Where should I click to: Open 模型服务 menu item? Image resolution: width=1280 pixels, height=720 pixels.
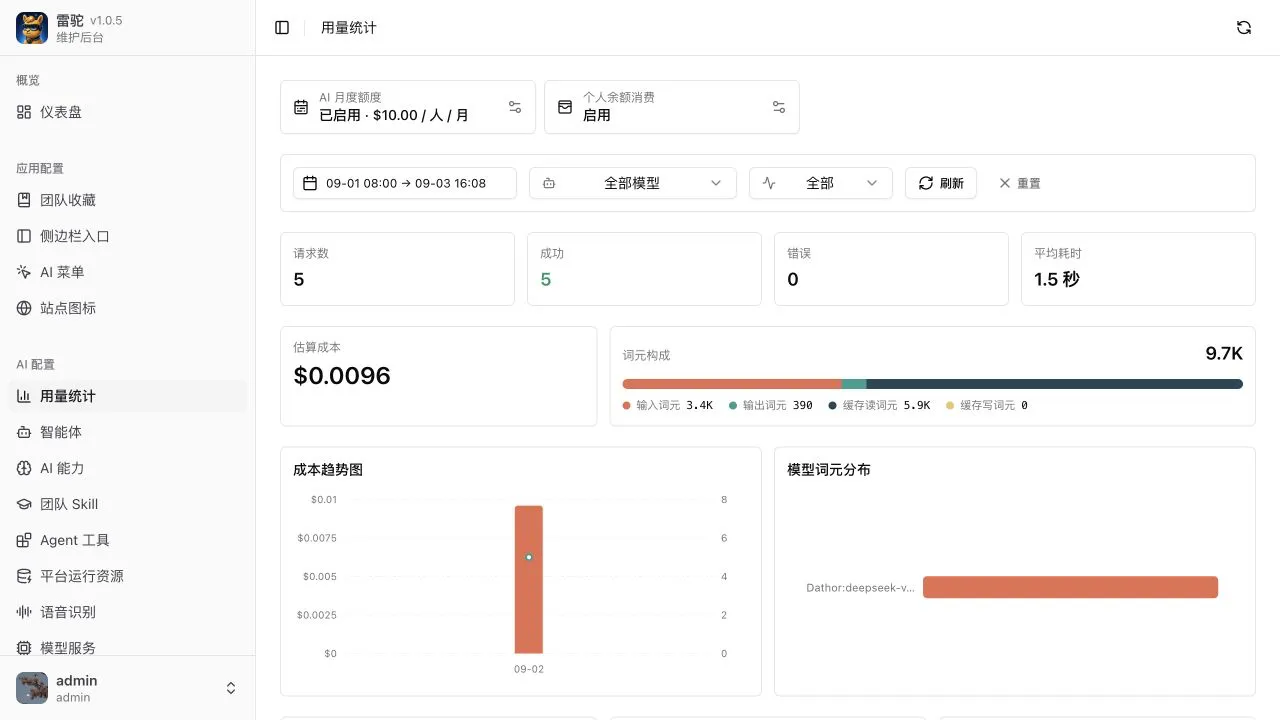(128, 647)
